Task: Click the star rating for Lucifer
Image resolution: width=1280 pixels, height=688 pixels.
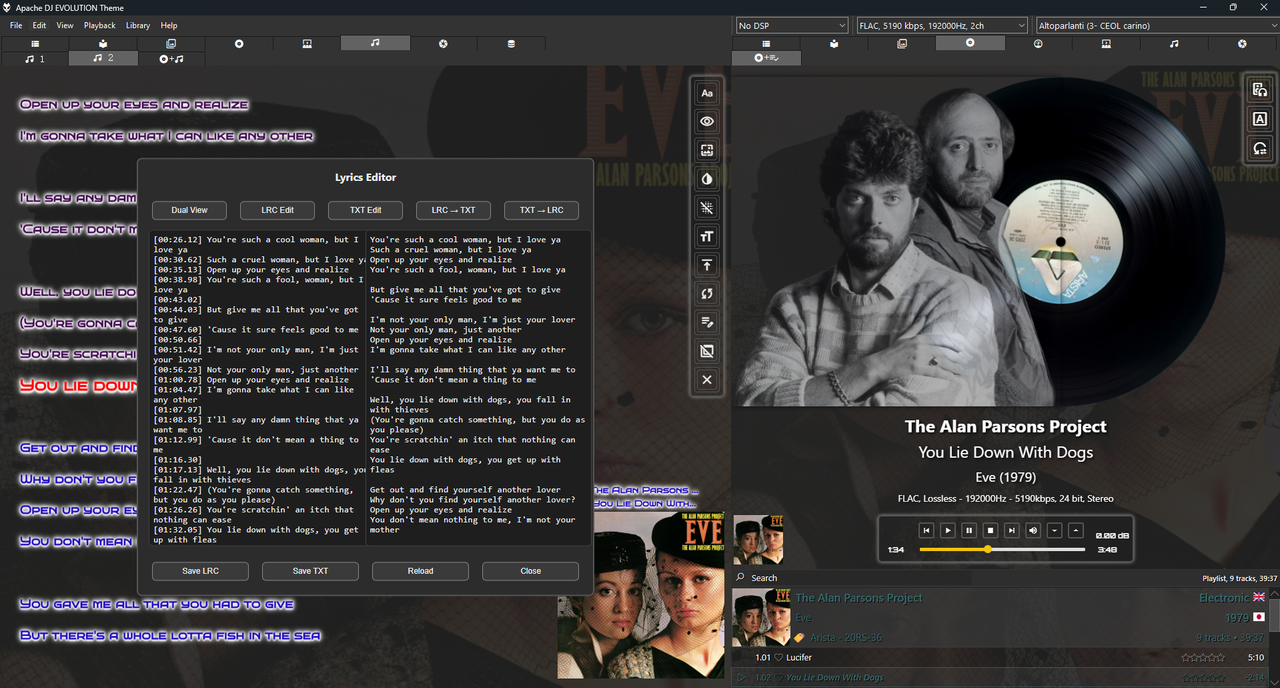Action: [1203, 657]
